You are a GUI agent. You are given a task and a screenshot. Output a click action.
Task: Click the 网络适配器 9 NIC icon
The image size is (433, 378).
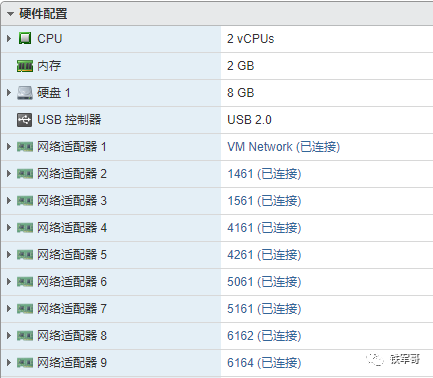(25, 363)
